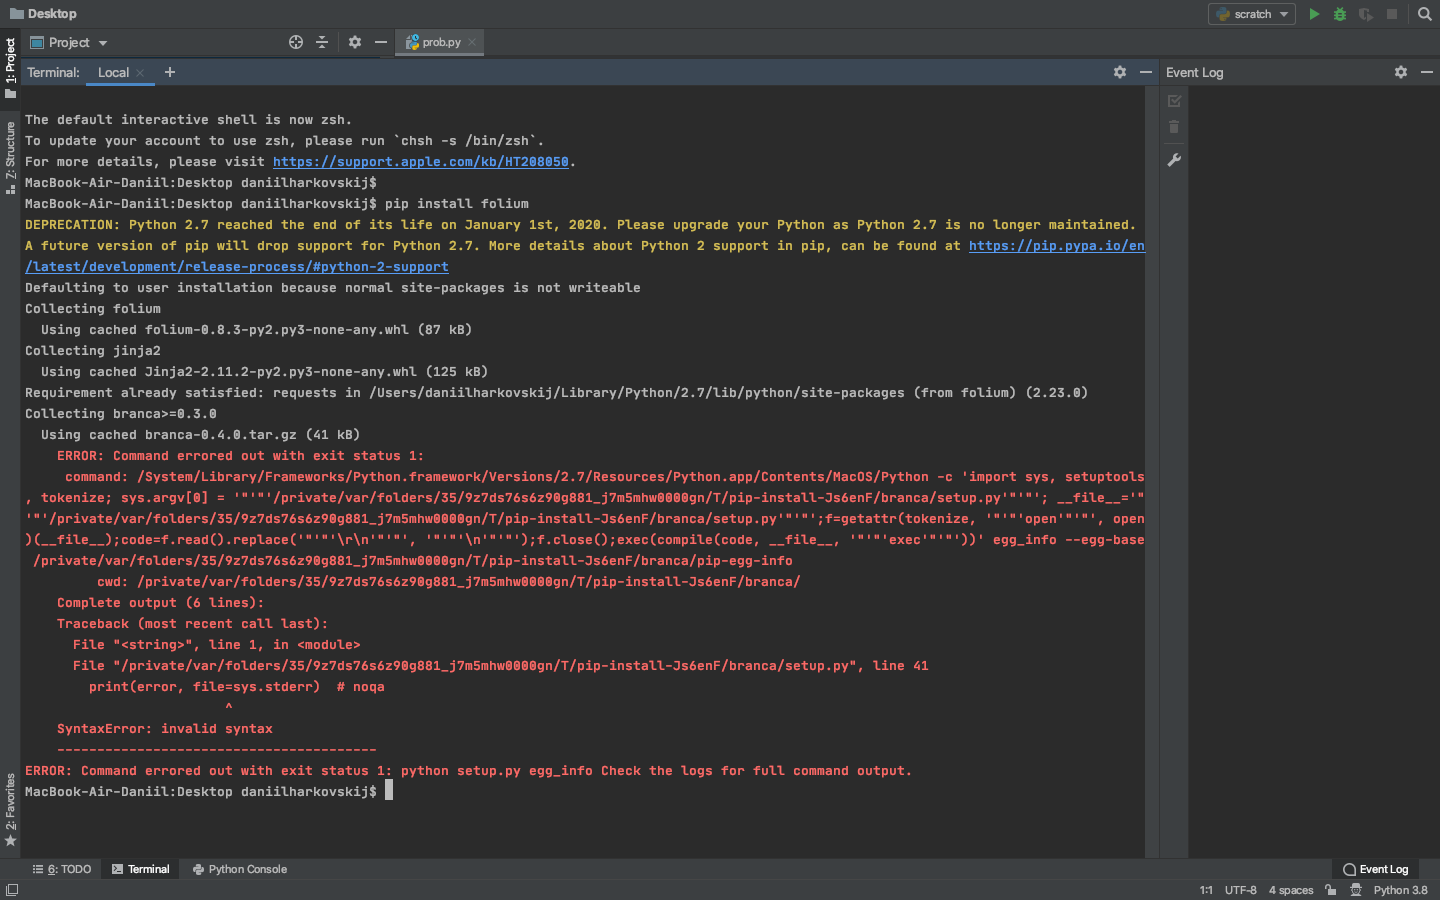Image resolution: width=1440 pixels, height=900 pixels.
Task: Hide the Event Log panel
Action: click(x=1427, y=72)
